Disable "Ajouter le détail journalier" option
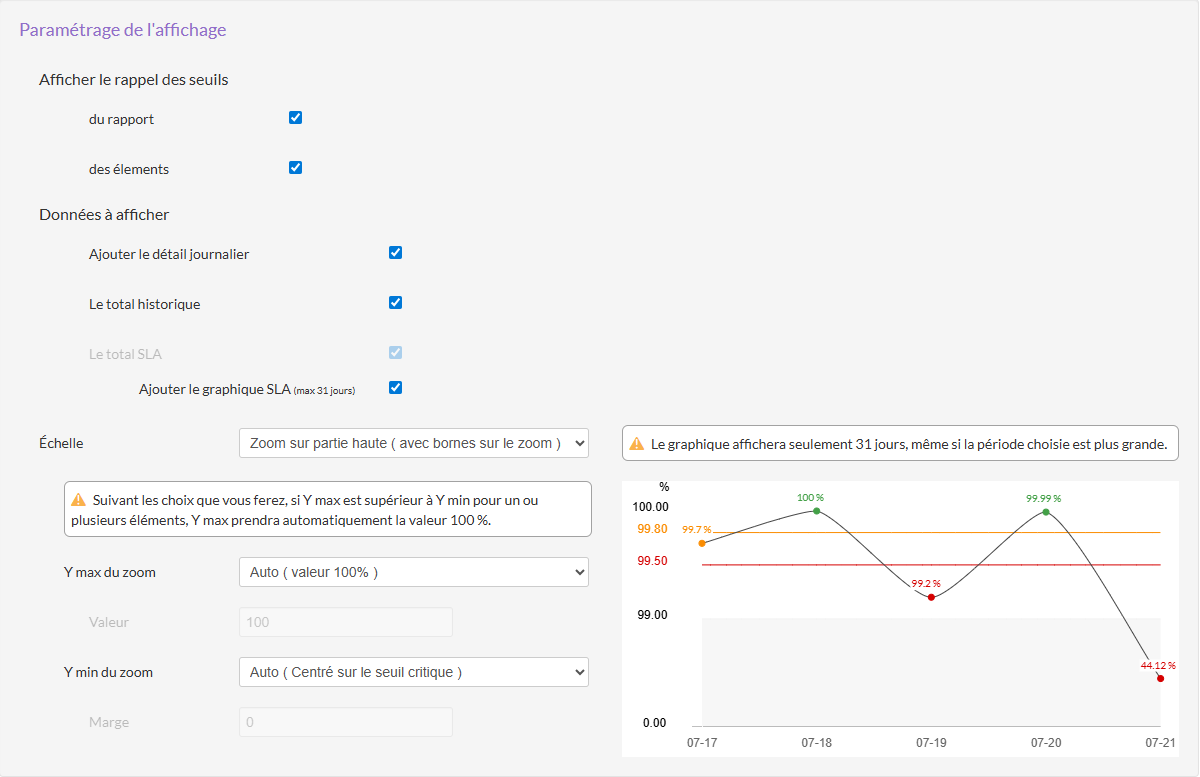1200x777 pixels. pyautogui.click(x=395, y=253)
